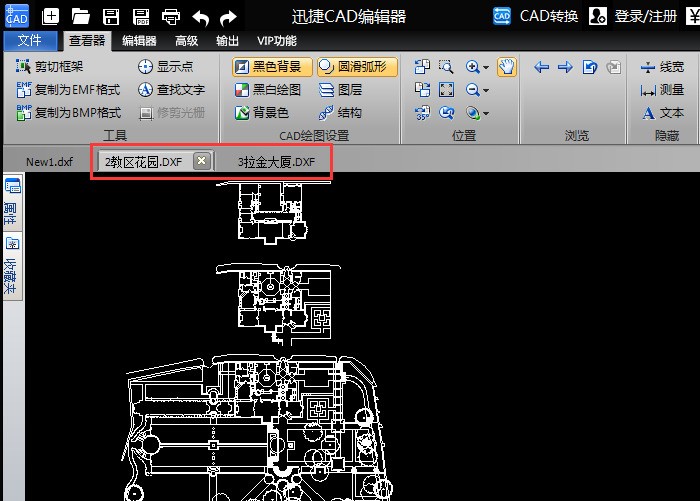Expand the zoom in dropdown arrow
This screenshot has width=700, height=501.
(x=486, y=67)
